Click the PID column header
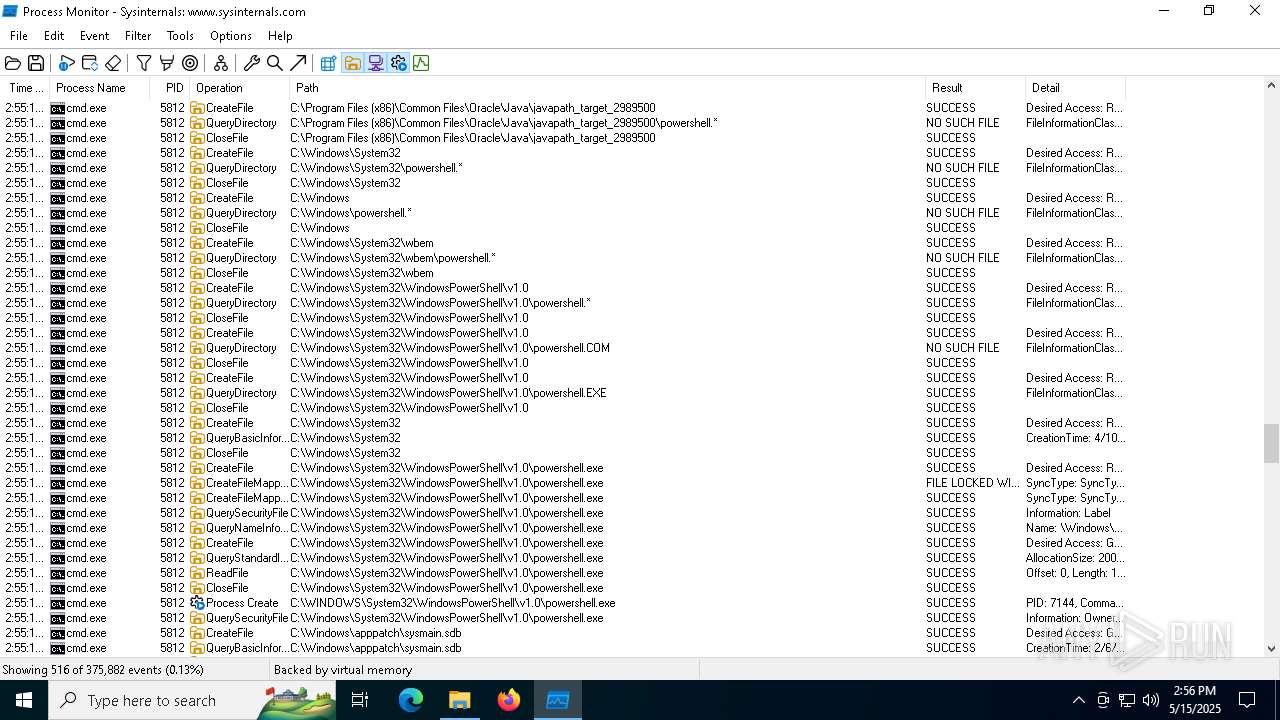Image resolution: width=1280 pixels, height=720 pixels. 171,88
